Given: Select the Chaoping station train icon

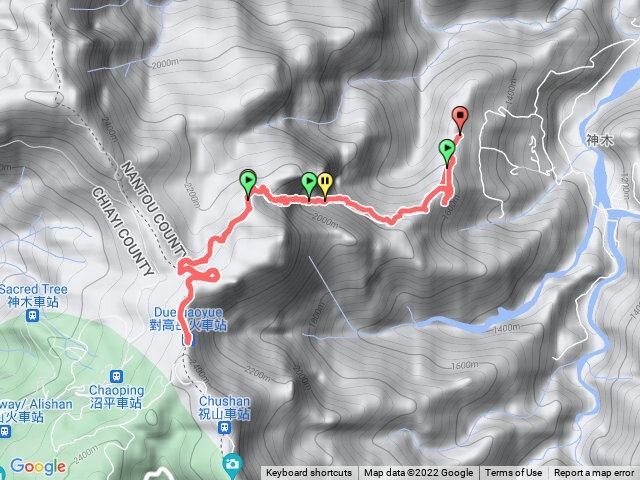Looking at the screenshot, I should (117, 376).
